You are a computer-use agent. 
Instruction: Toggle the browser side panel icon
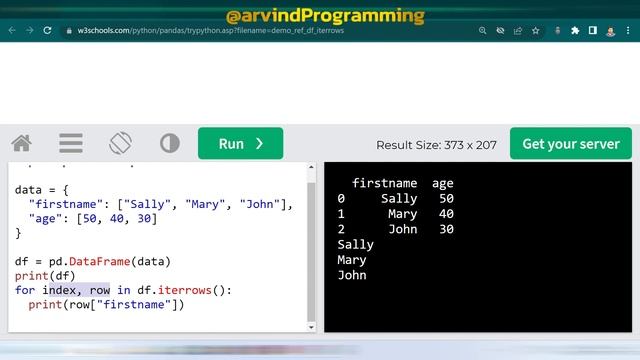click(x=593, y=31)
